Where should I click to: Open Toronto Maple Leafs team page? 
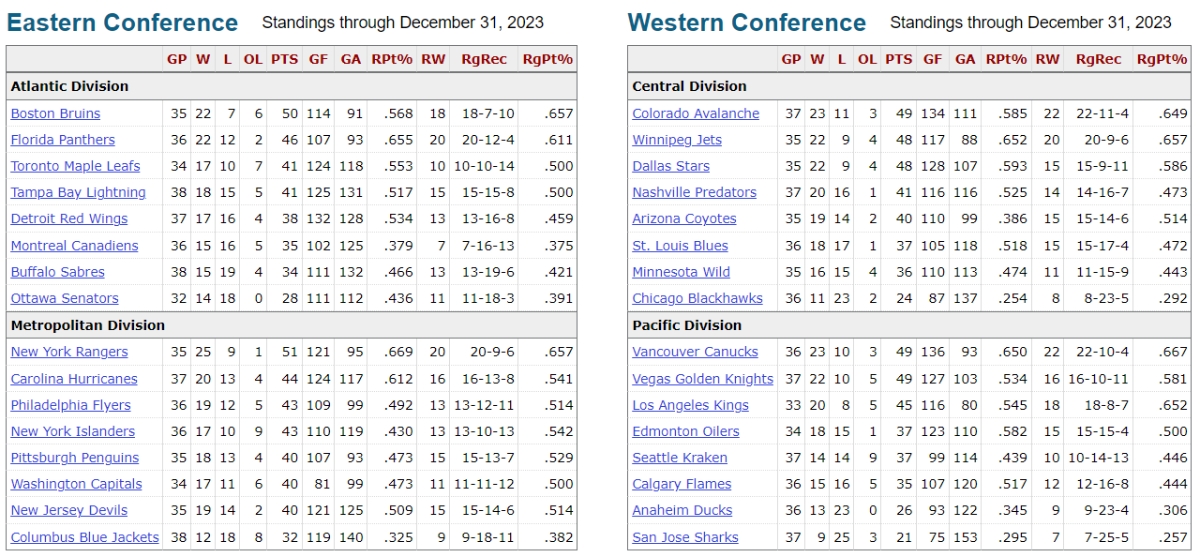coord(75,166)
